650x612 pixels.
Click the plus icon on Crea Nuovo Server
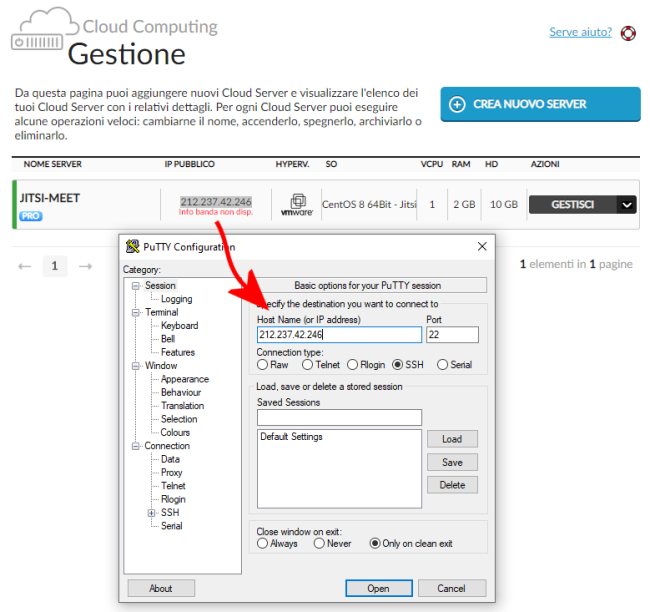coord(458,104)
